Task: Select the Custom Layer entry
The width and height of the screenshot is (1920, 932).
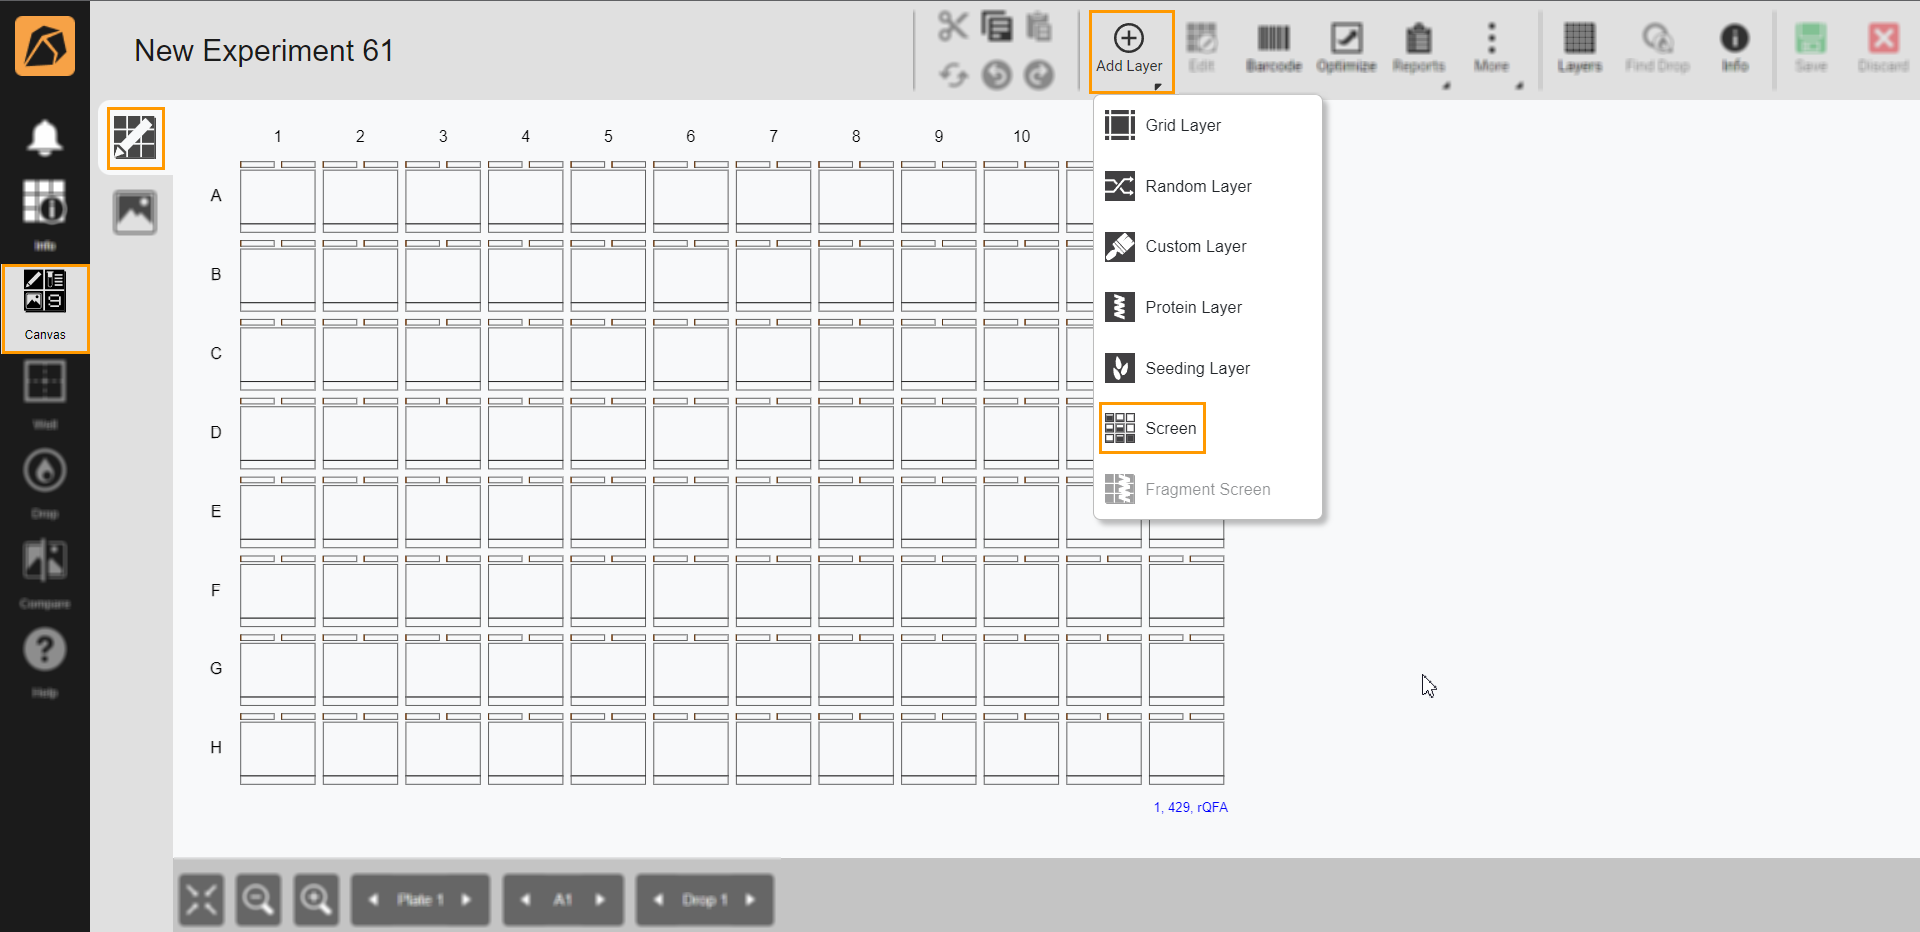Action: [x=1195, y=246]
